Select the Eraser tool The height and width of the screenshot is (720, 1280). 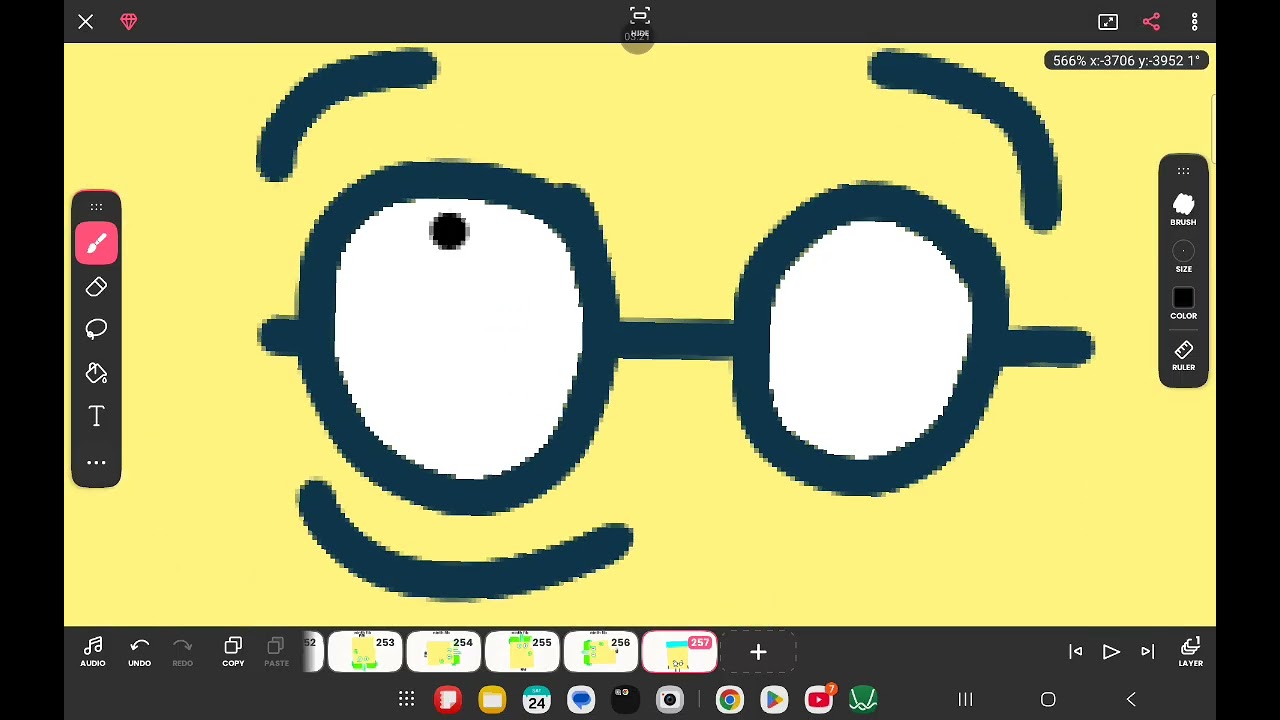(96, 287)
